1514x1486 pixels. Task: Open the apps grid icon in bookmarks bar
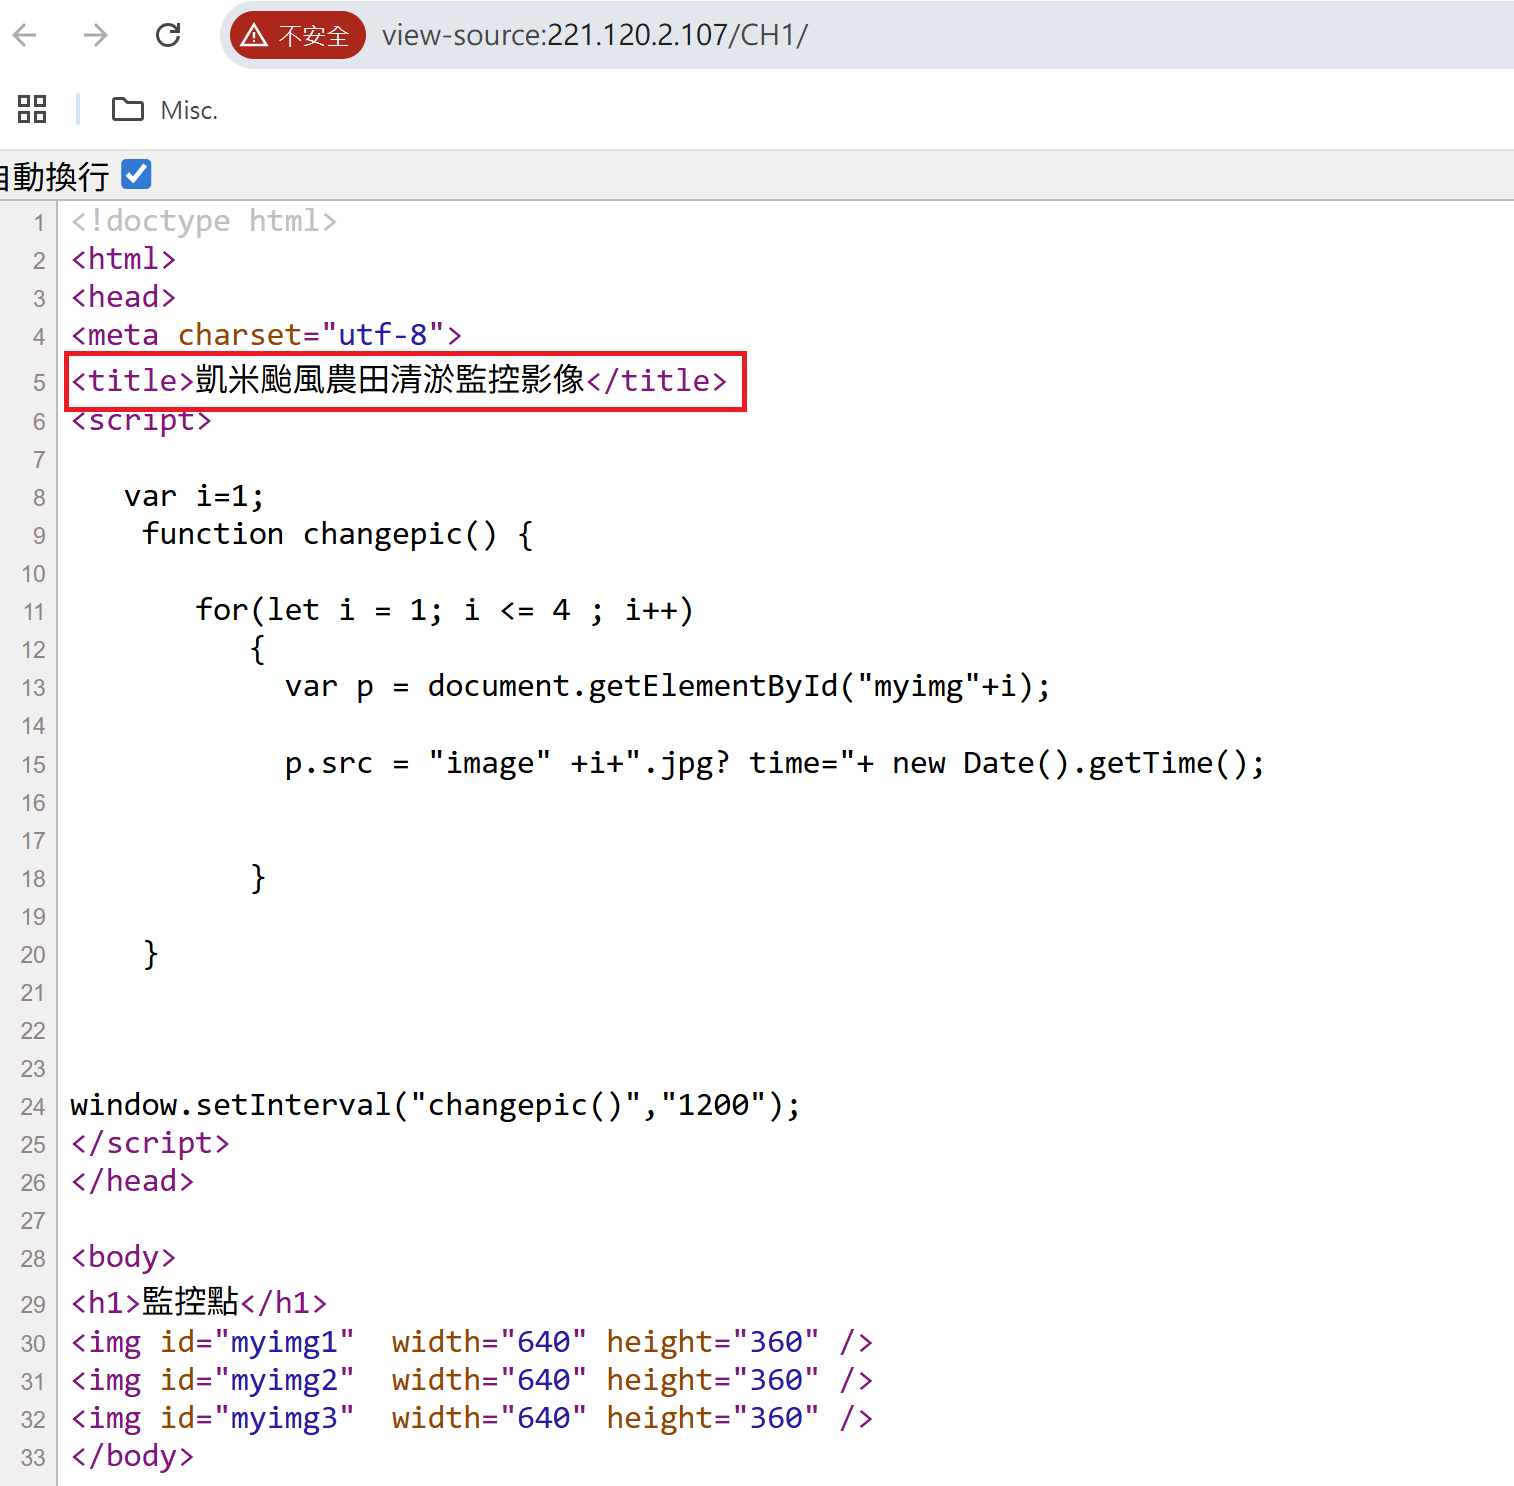pyautogui.click(x=32, y=109)
